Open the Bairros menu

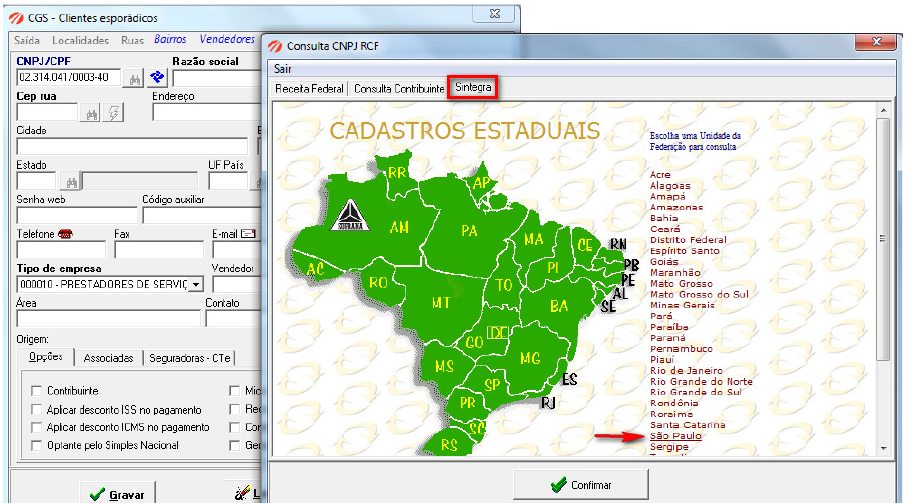tap(170, 39)
